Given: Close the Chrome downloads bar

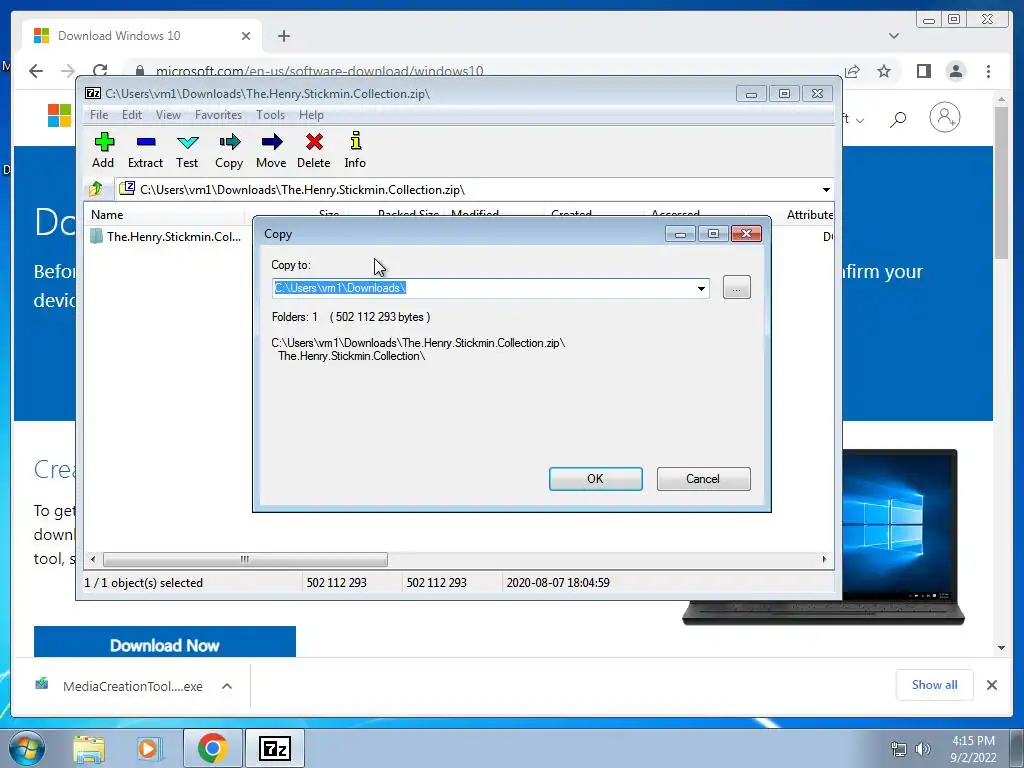Looking at the screenshot, I should coord(992,685).
